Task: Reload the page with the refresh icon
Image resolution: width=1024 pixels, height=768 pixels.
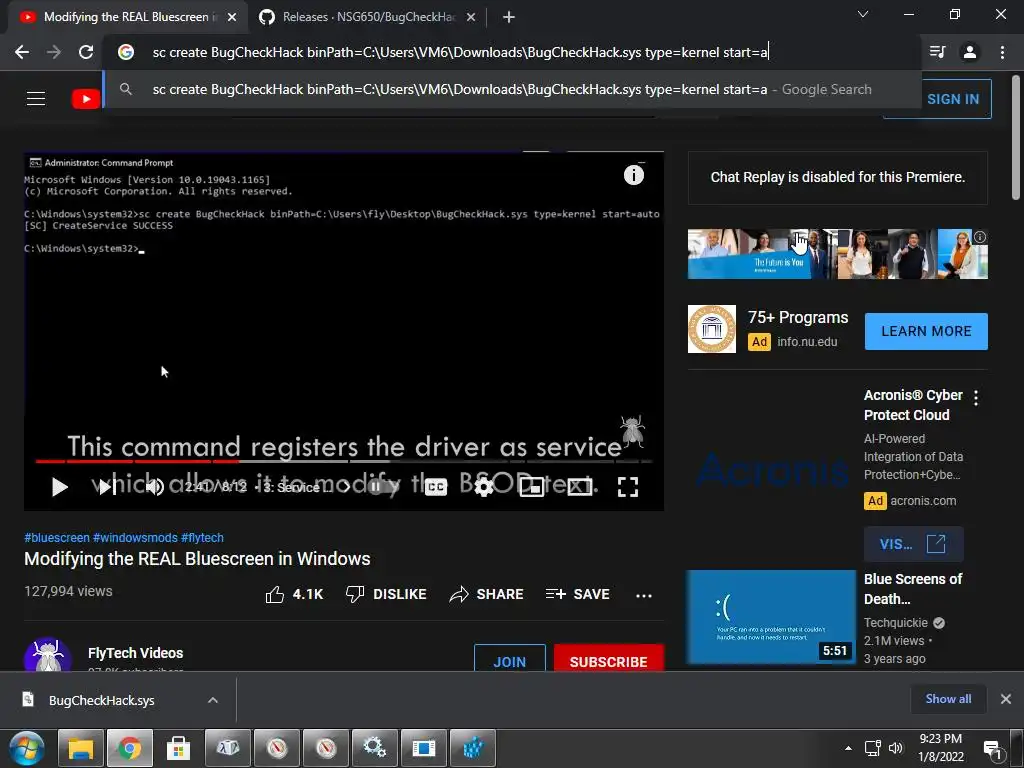Action: point(86,52)
